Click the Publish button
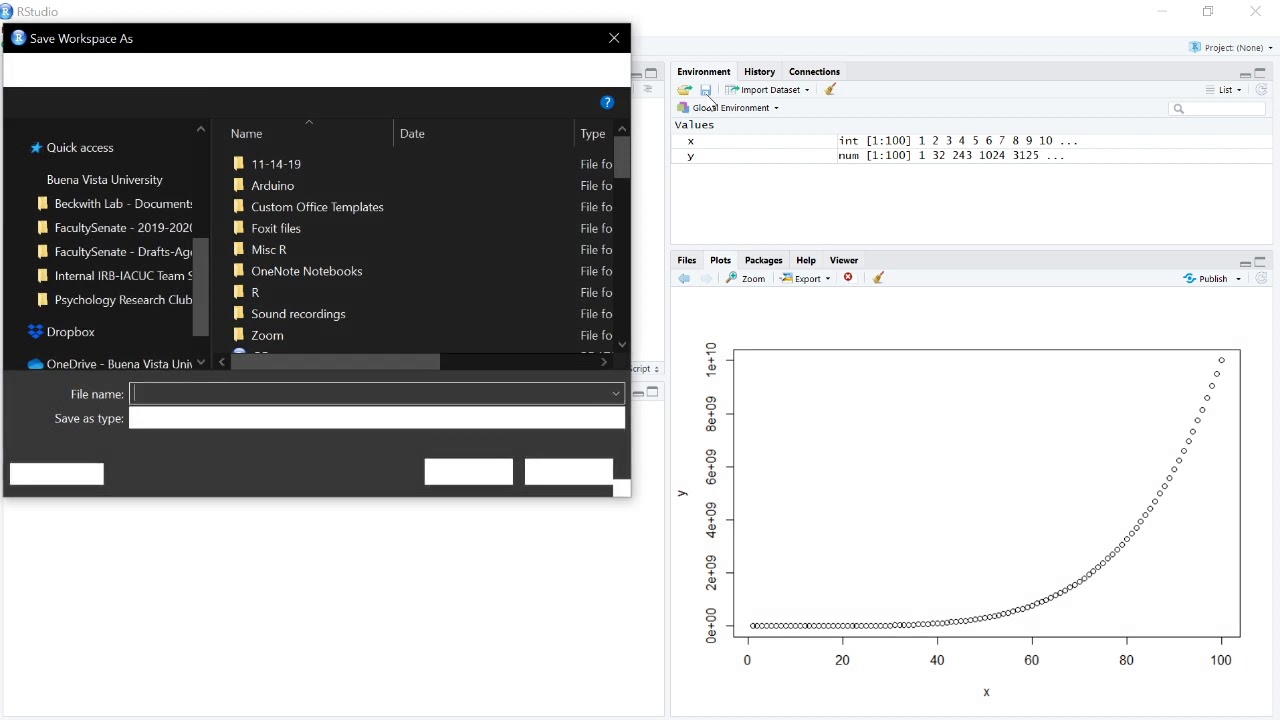Viewport: 1280px width, 720px height. click(1206, 279)
